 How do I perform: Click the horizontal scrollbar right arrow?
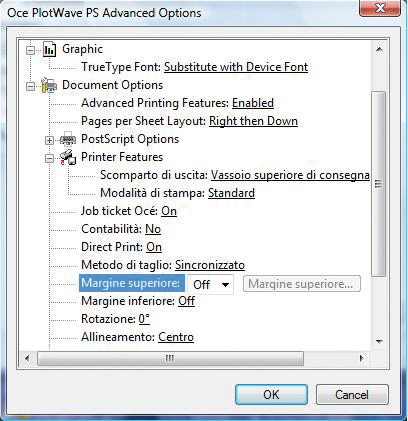362,359
